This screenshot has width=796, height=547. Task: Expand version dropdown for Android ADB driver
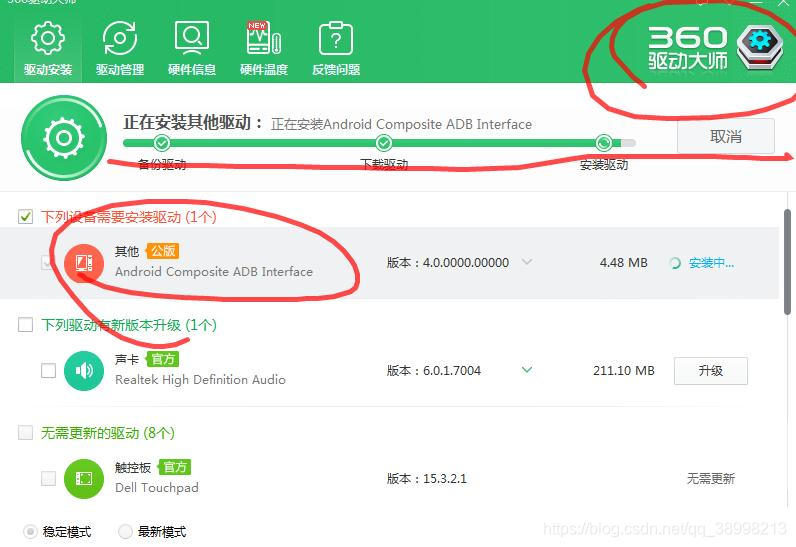(527, 262)
